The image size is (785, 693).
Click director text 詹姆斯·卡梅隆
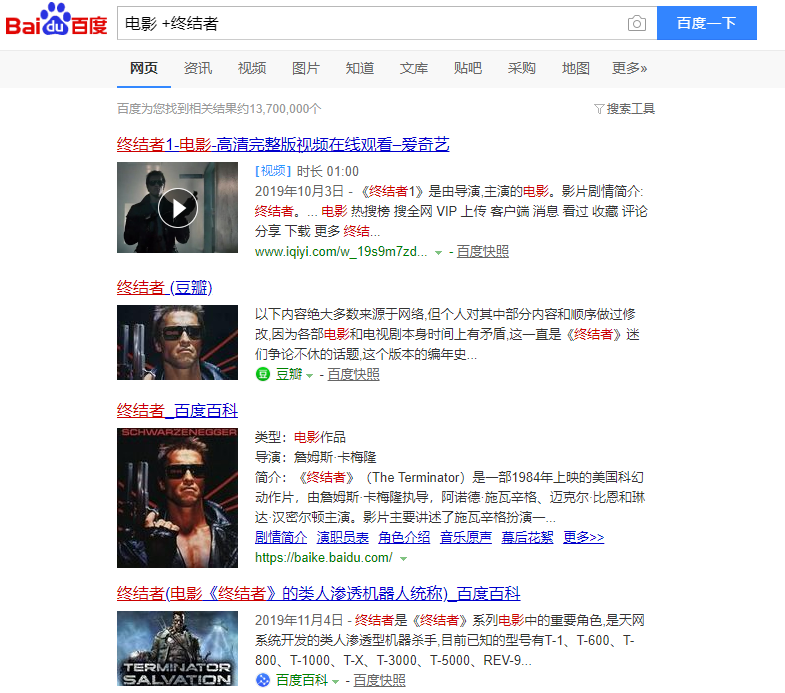[x=335, y=457]
